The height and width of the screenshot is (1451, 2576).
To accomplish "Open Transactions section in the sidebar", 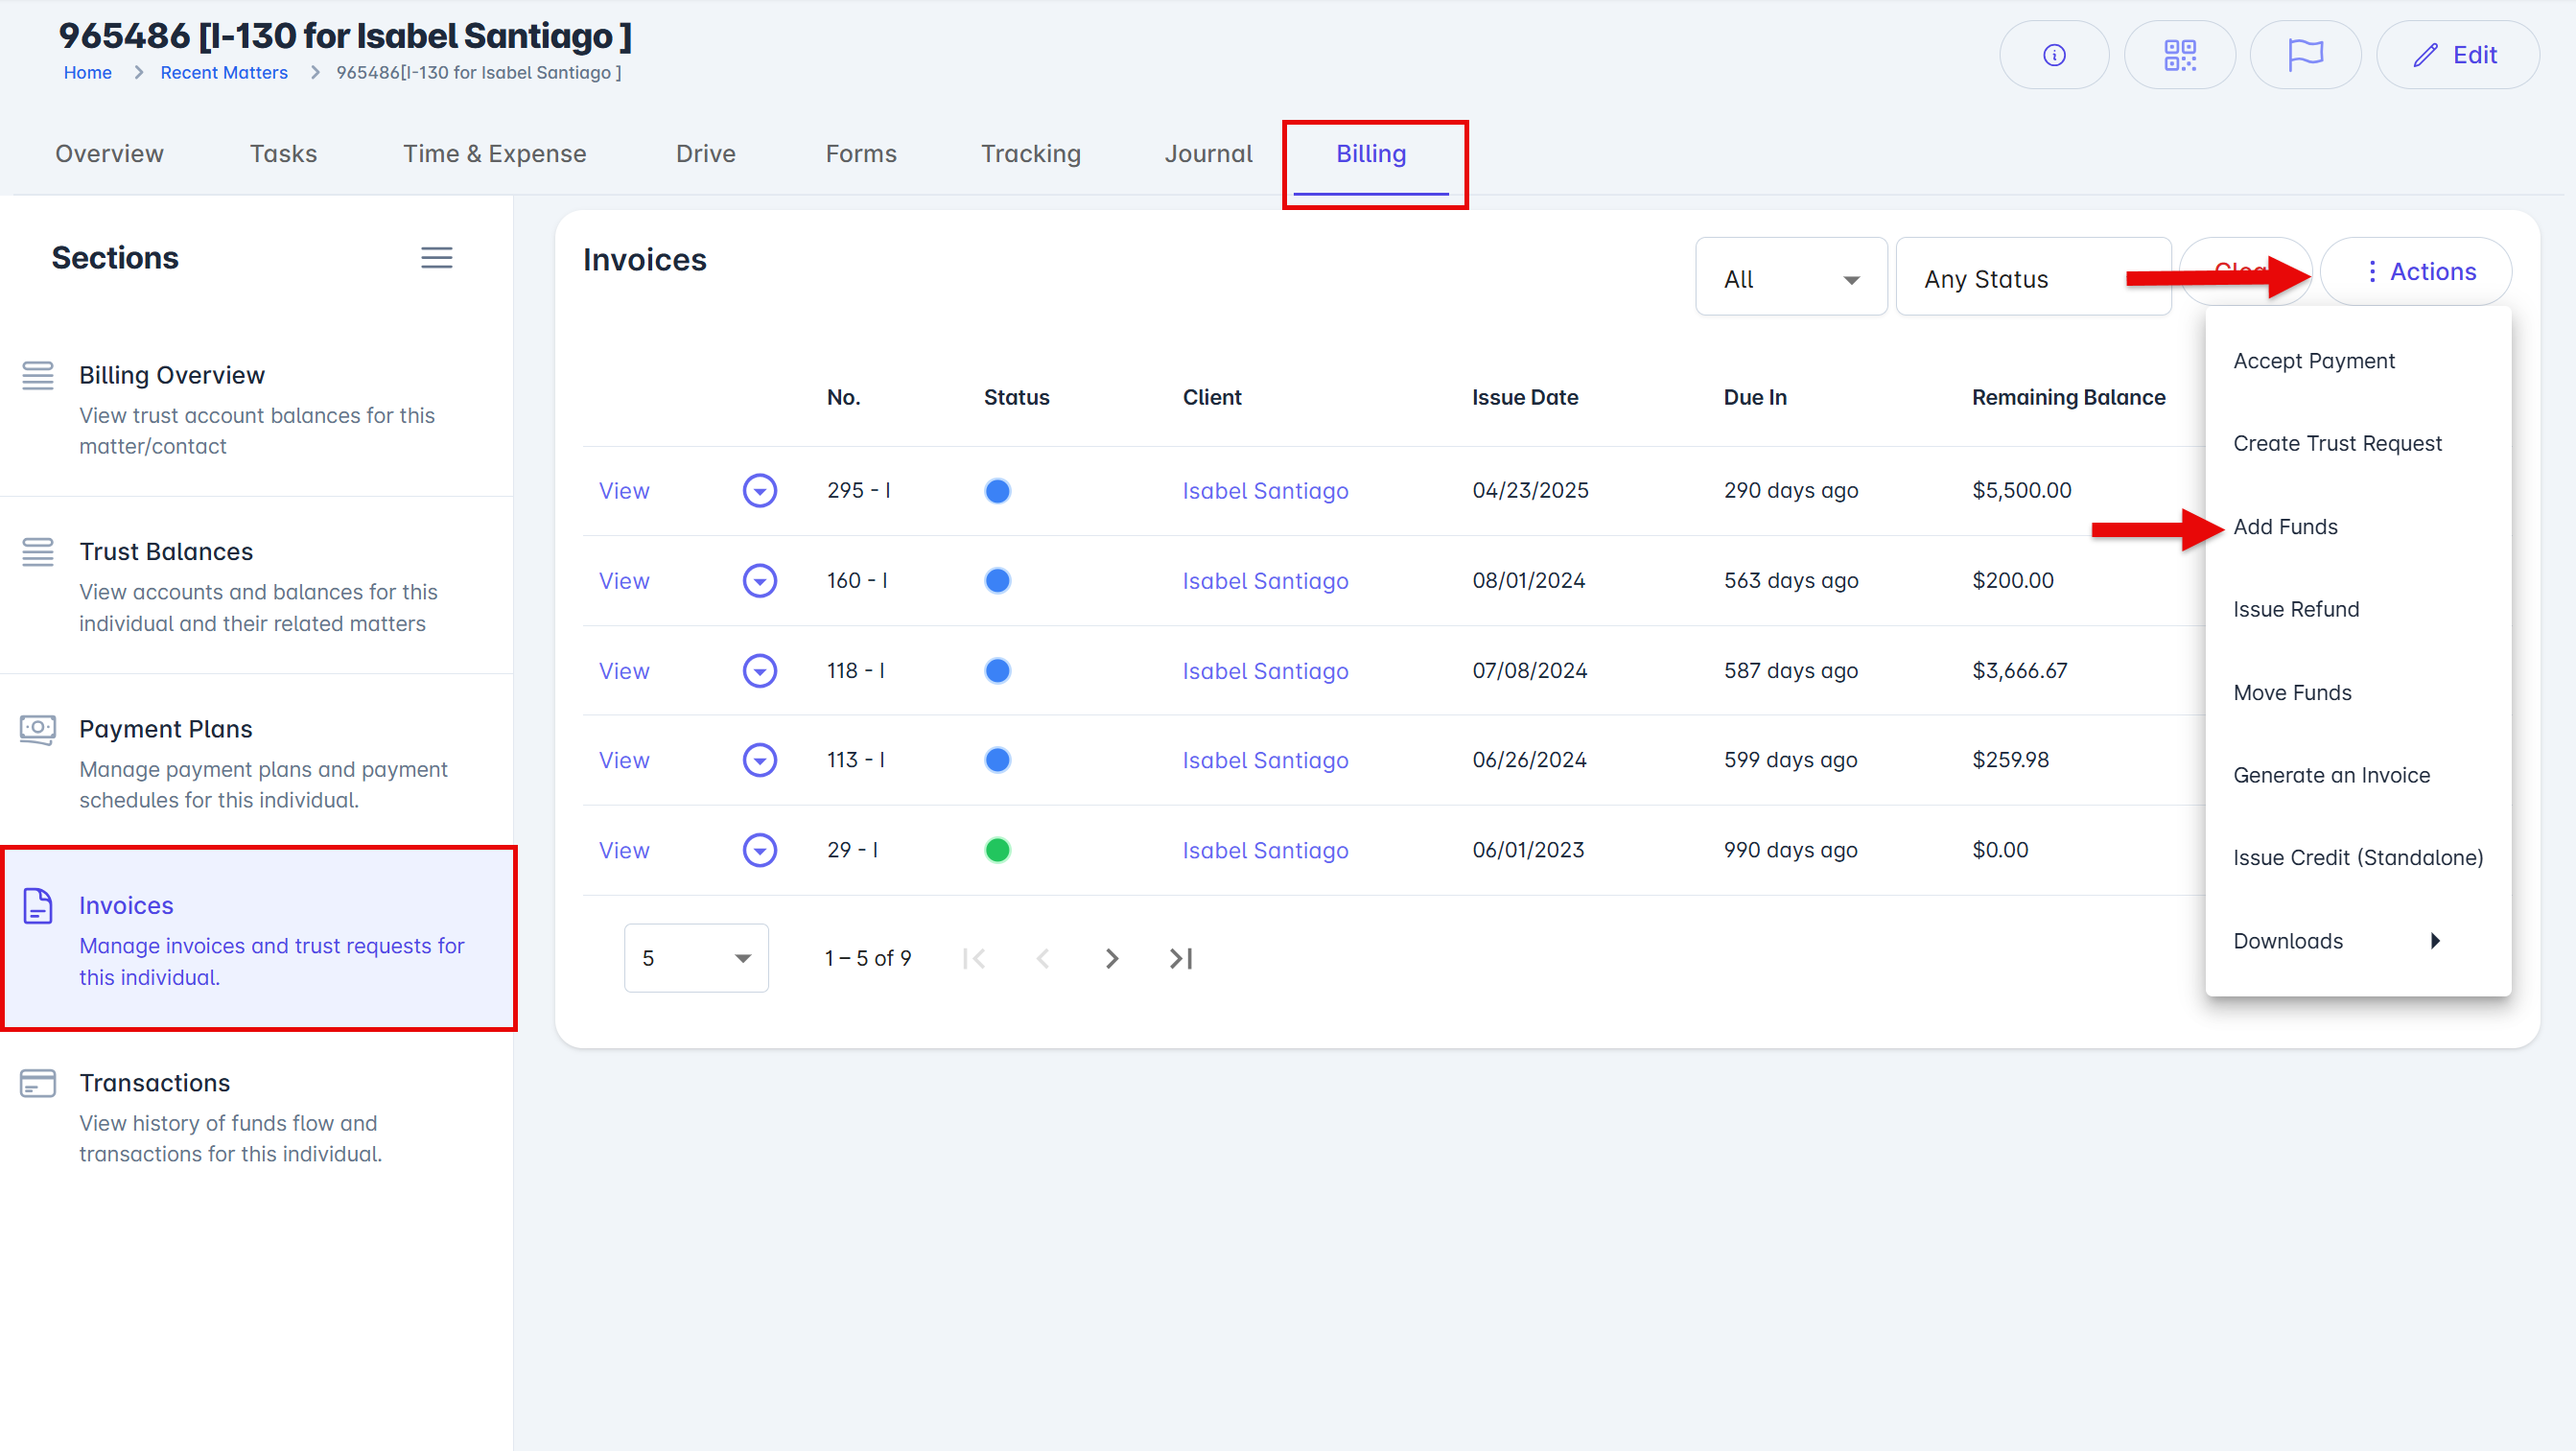I will (x=155, y=1082).
